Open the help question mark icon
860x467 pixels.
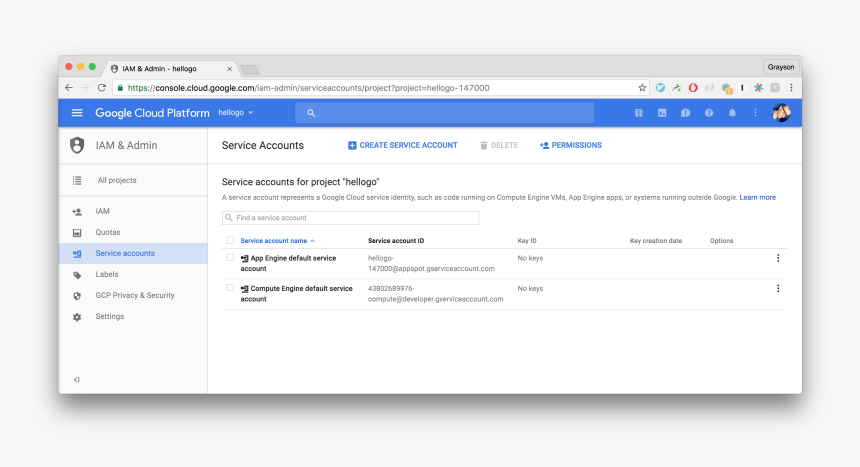(x=709, y=112)
